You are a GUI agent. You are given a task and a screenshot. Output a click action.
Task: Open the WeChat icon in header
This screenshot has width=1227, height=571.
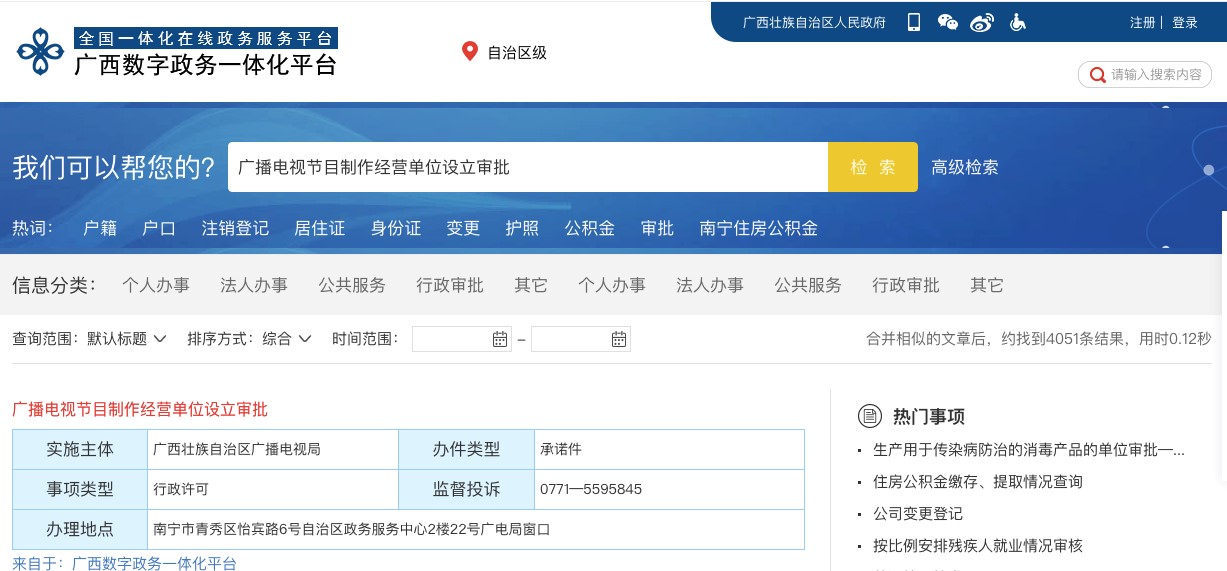coord(947,22)
